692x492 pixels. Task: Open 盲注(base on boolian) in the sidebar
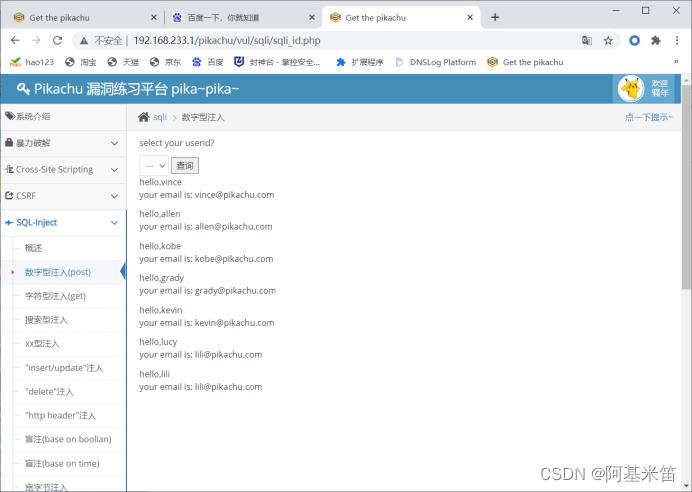click(x=70, y=439)
